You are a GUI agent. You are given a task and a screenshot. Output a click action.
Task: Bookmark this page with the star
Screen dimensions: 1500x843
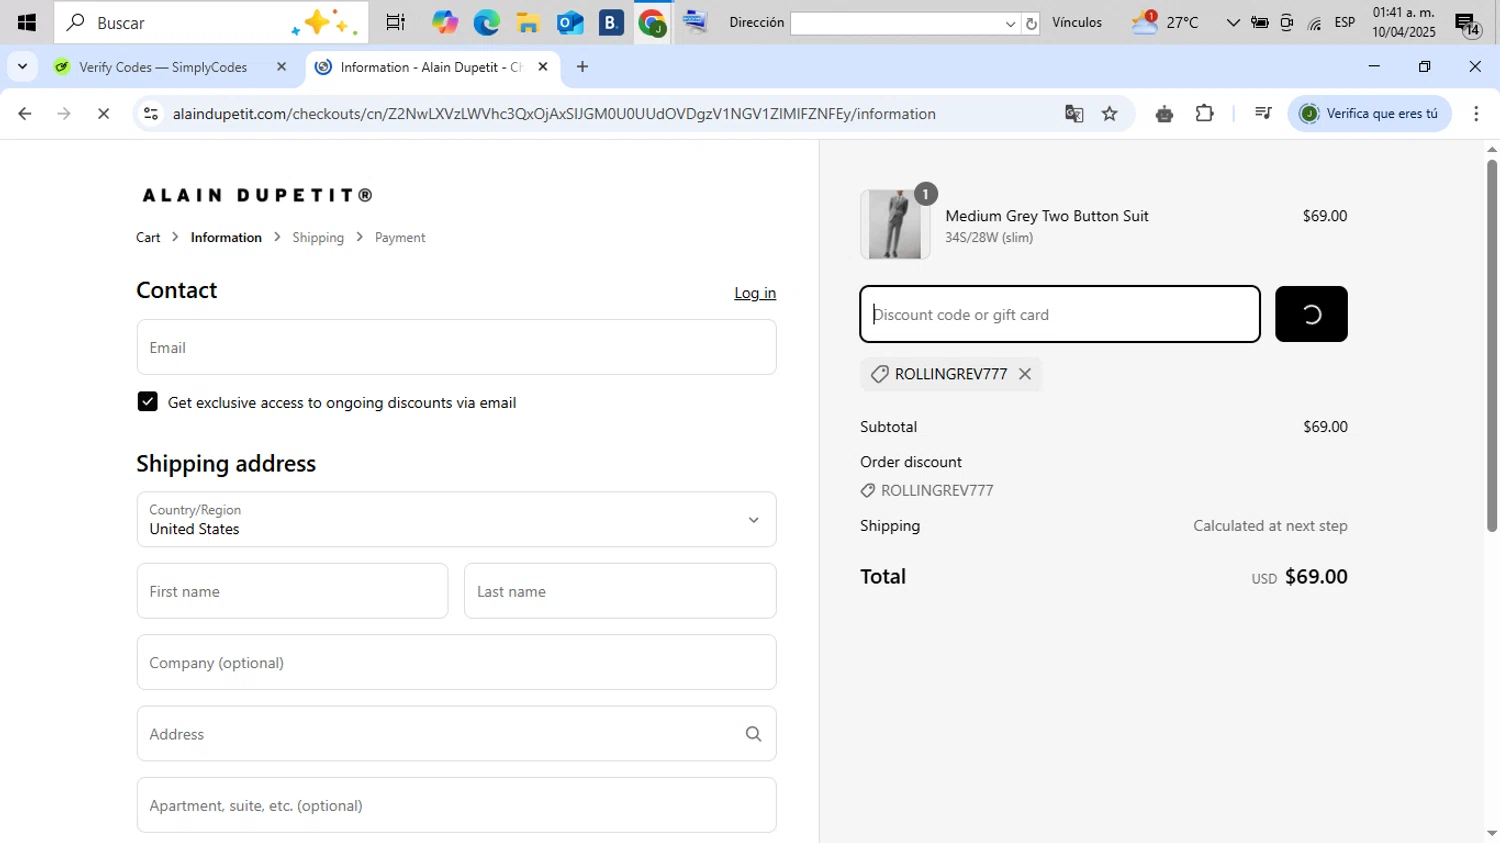click(x=1110, y=114)
